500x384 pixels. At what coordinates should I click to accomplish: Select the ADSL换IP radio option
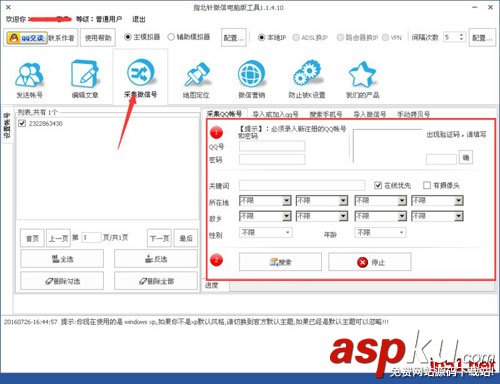pyautogui.click(x=310, y=37)
